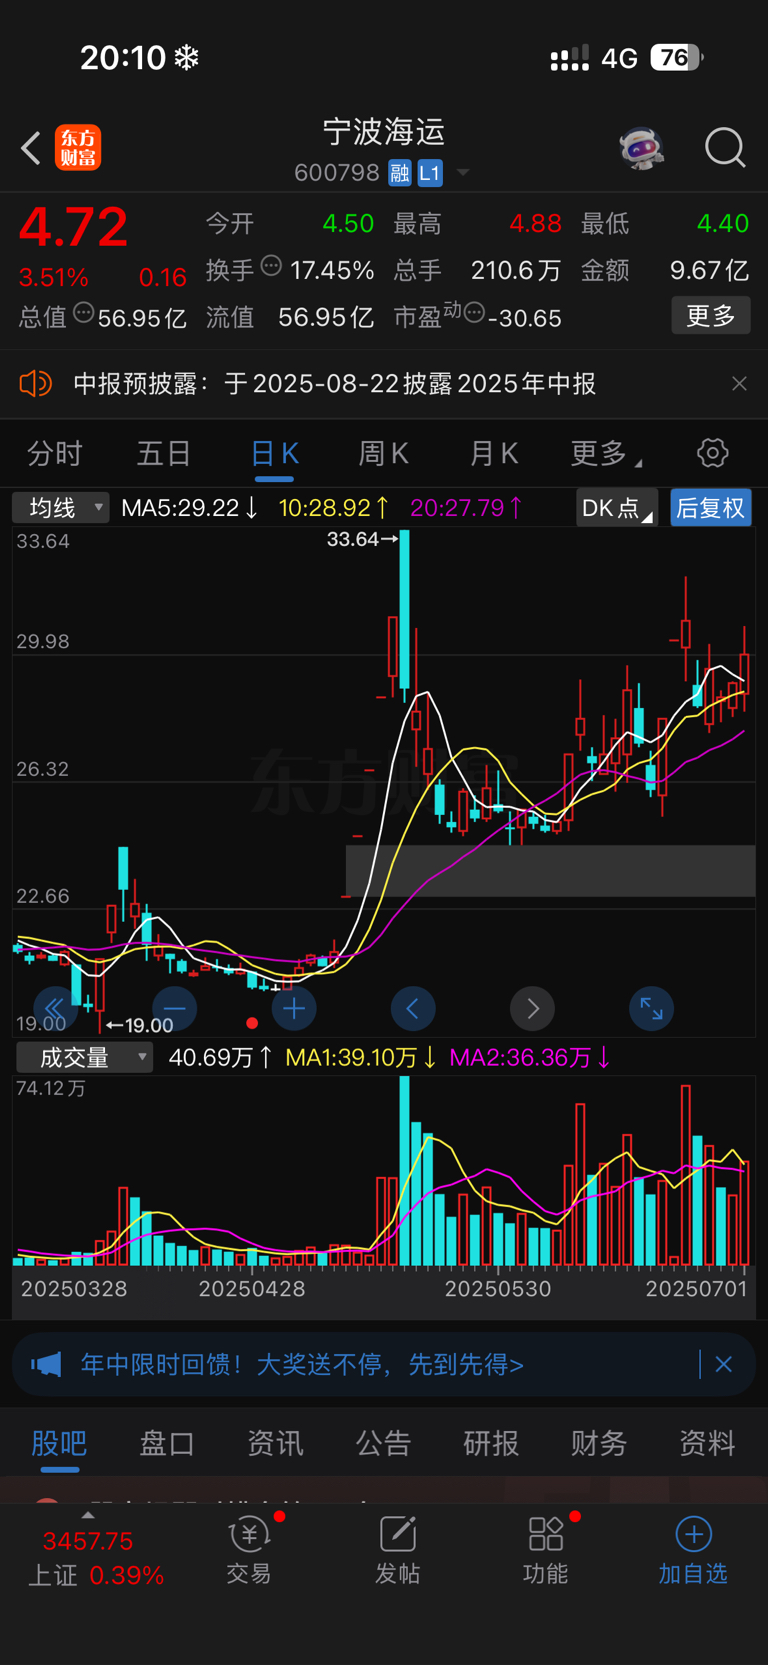Go back with the left arrow
Image resolution: width=769 pixels, height=1665 pixels.
click(31, 148)
